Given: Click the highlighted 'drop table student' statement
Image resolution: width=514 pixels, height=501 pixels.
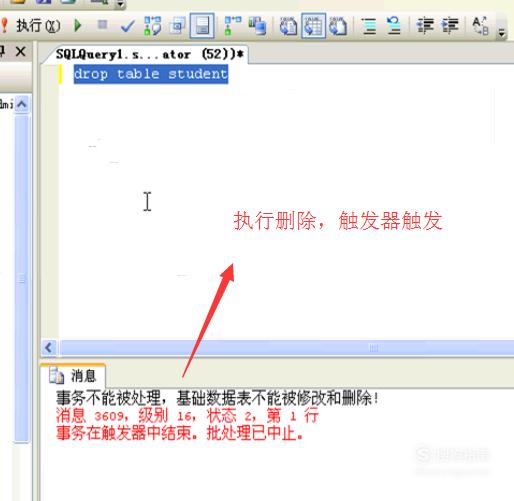Looking at the screenshot, I should point(151,74).
